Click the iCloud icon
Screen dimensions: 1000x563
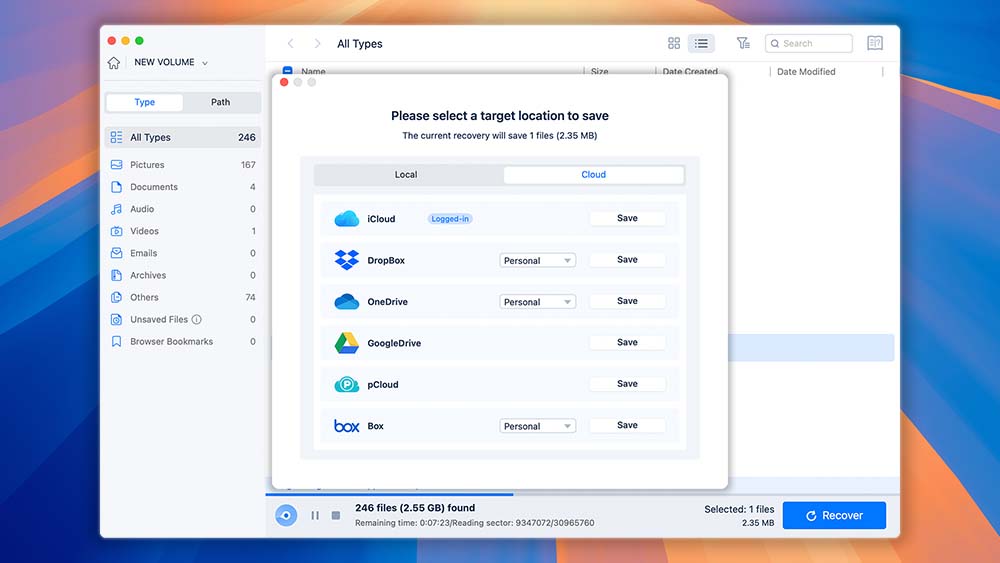(346, 219)
